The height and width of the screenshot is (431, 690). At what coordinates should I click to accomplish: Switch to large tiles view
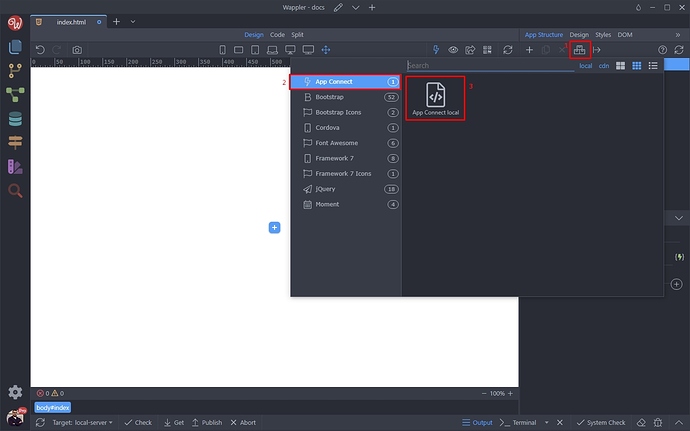tap(620, 66)
